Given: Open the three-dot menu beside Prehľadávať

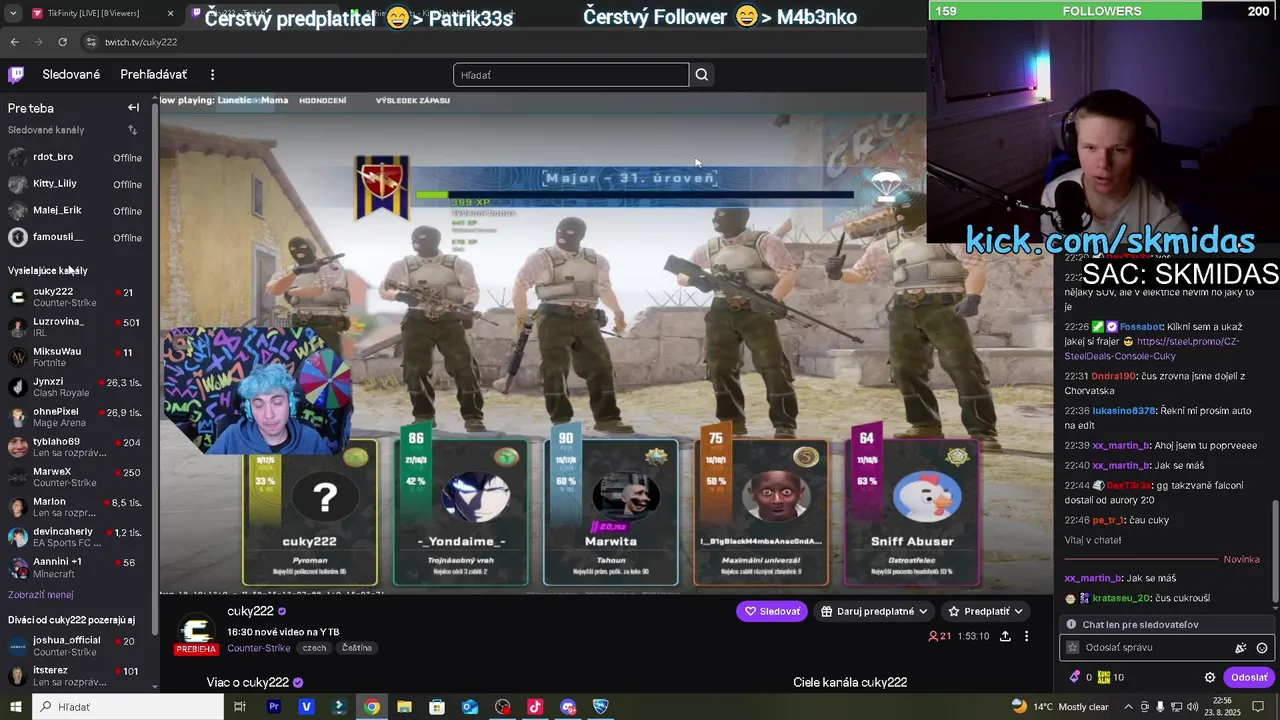Looking at the screenshot, I should pyautogui.click(x=212, y=75).
